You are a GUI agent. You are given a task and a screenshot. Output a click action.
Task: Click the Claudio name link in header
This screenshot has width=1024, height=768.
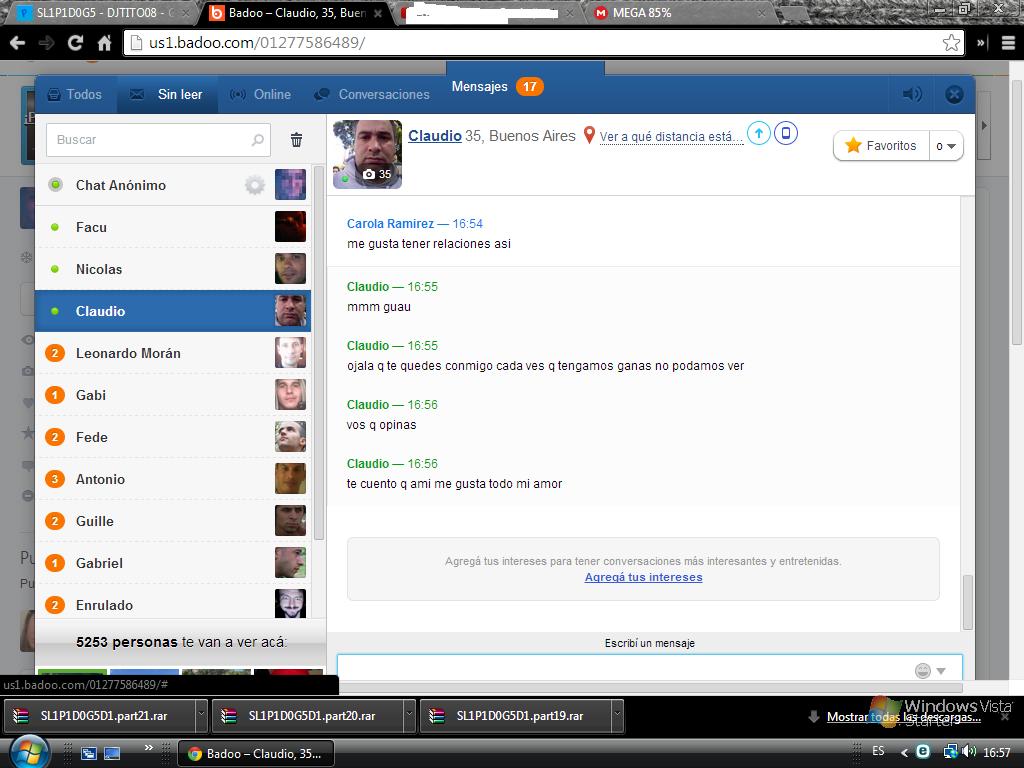(435, 136)
